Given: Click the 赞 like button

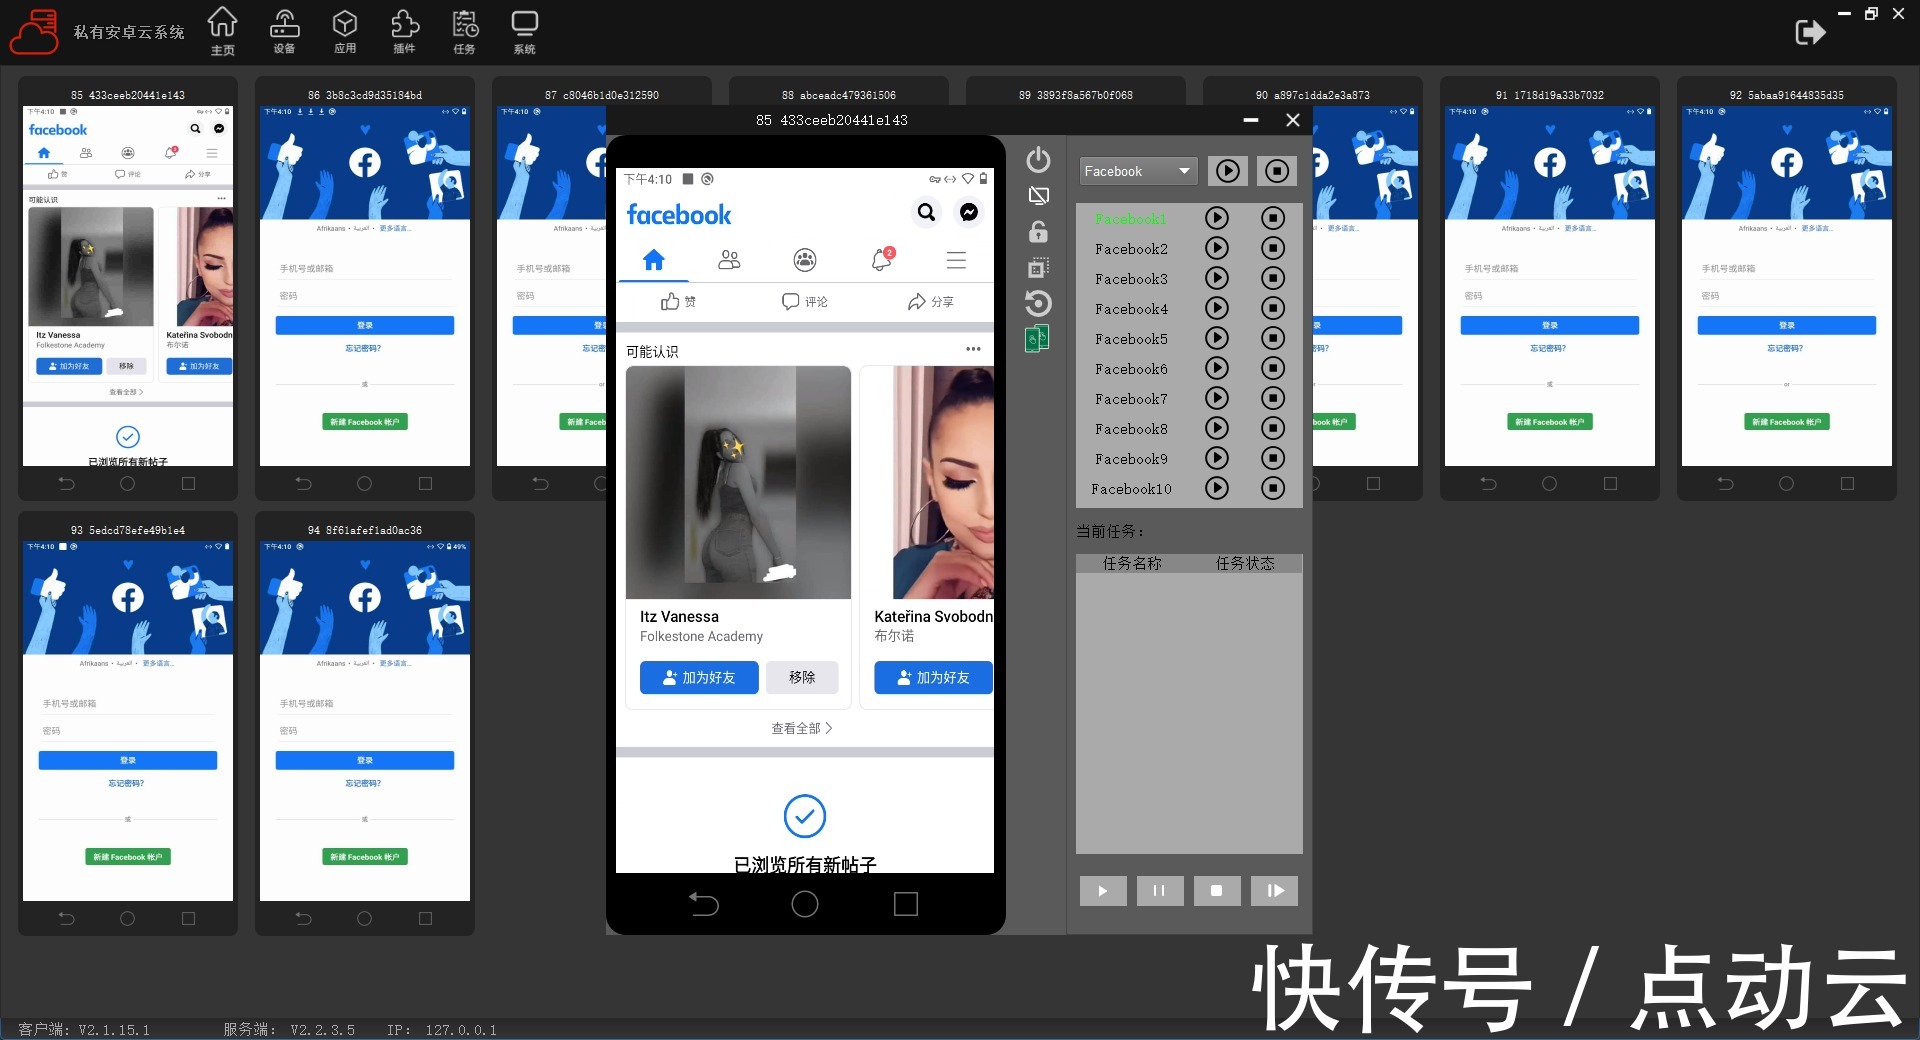Looking at the screenshot, I should (x=679, y=301).
